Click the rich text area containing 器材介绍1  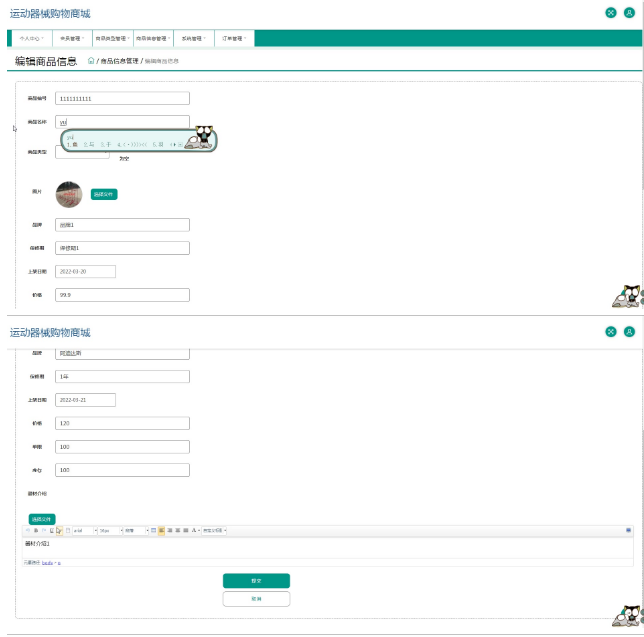point(327,548)
